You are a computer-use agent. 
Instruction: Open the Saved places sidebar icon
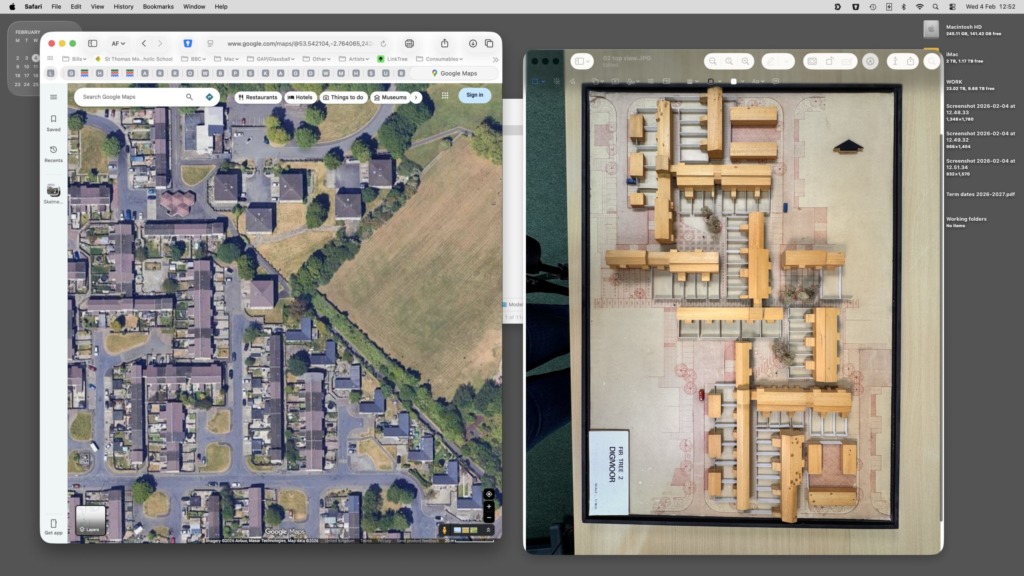click(x=53, y=122)
